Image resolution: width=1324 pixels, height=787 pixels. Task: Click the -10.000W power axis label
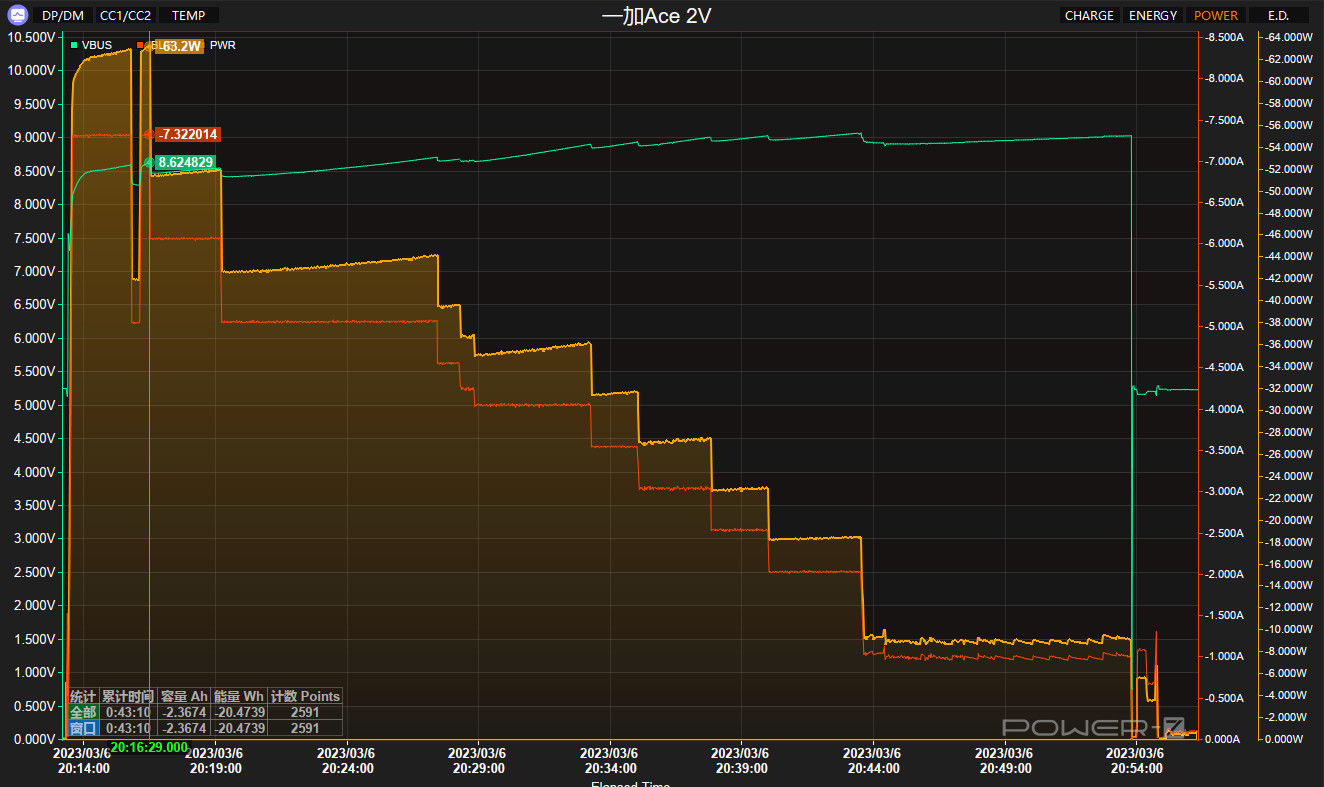coord(1288,629)
